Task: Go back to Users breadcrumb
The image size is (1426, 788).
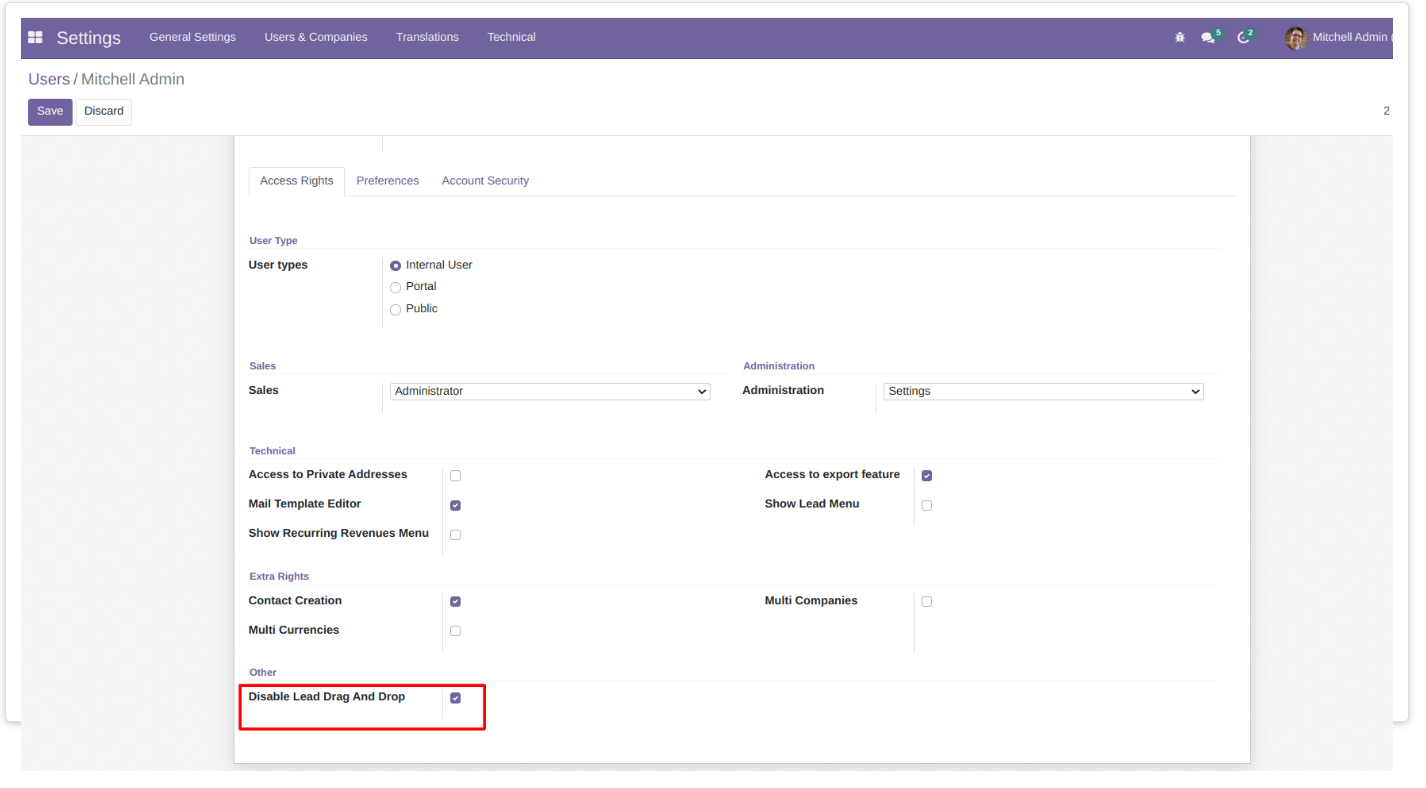Action: [49, 79]
